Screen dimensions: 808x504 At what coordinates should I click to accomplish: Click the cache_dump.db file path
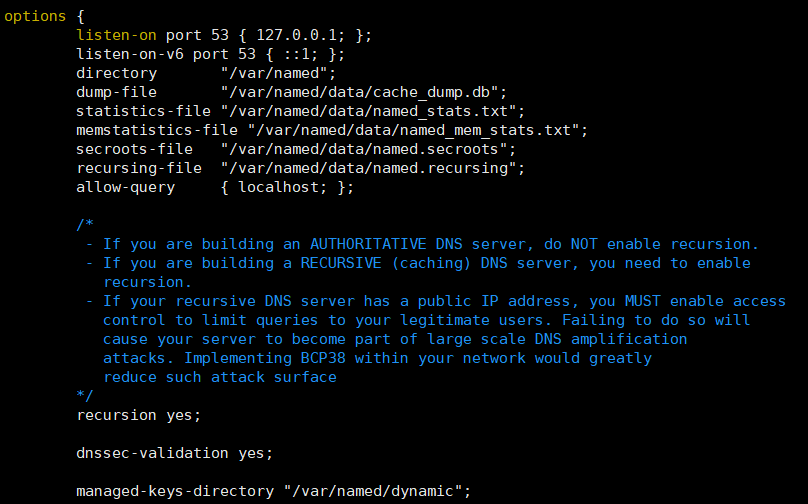[359, 92]
